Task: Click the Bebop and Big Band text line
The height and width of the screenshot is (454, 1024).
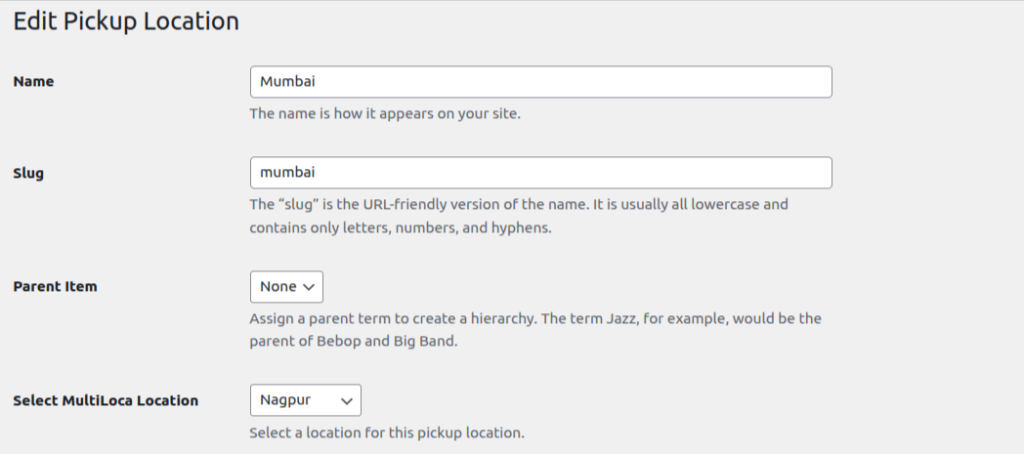Action: [x=367, y=341]
